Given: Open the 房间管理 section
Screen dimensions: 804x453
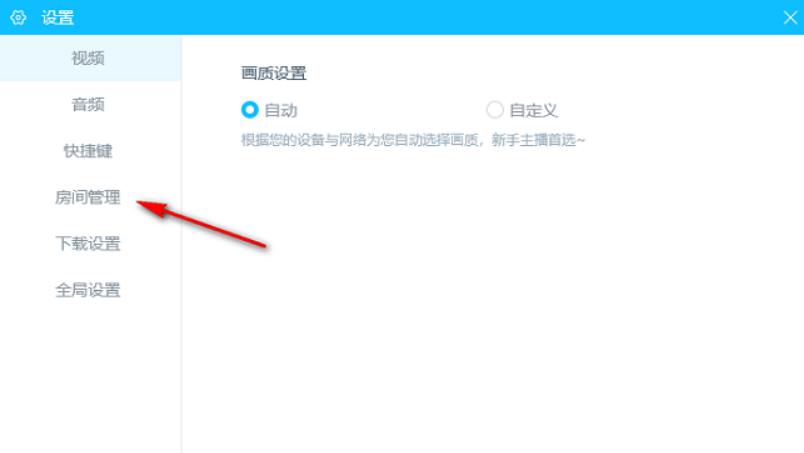Looking at the screenshot, I should (x=90, y=197).
